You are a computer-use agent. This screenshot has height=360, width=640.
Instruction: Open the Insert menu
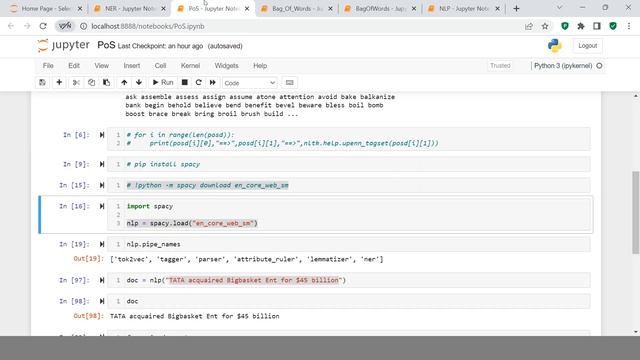coord(131,66)
